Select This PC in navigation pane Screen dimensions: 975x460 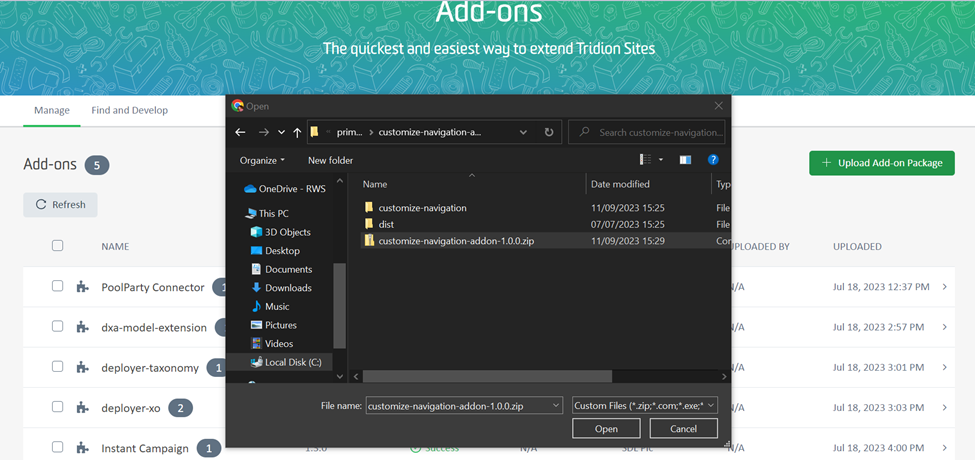[267, 213]
